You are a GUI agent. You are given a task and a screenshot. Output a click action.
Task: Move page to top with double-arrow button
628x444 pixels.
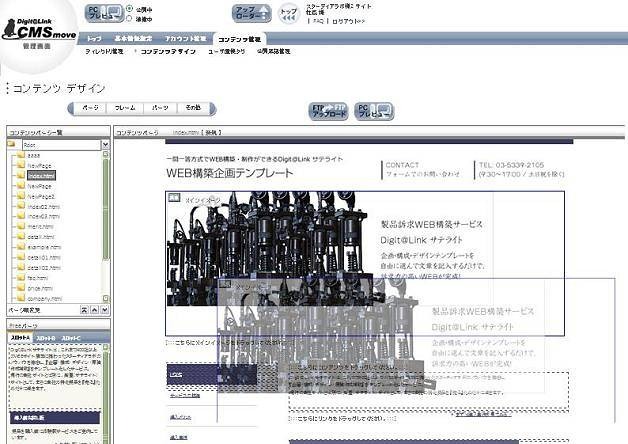point(84,310)
